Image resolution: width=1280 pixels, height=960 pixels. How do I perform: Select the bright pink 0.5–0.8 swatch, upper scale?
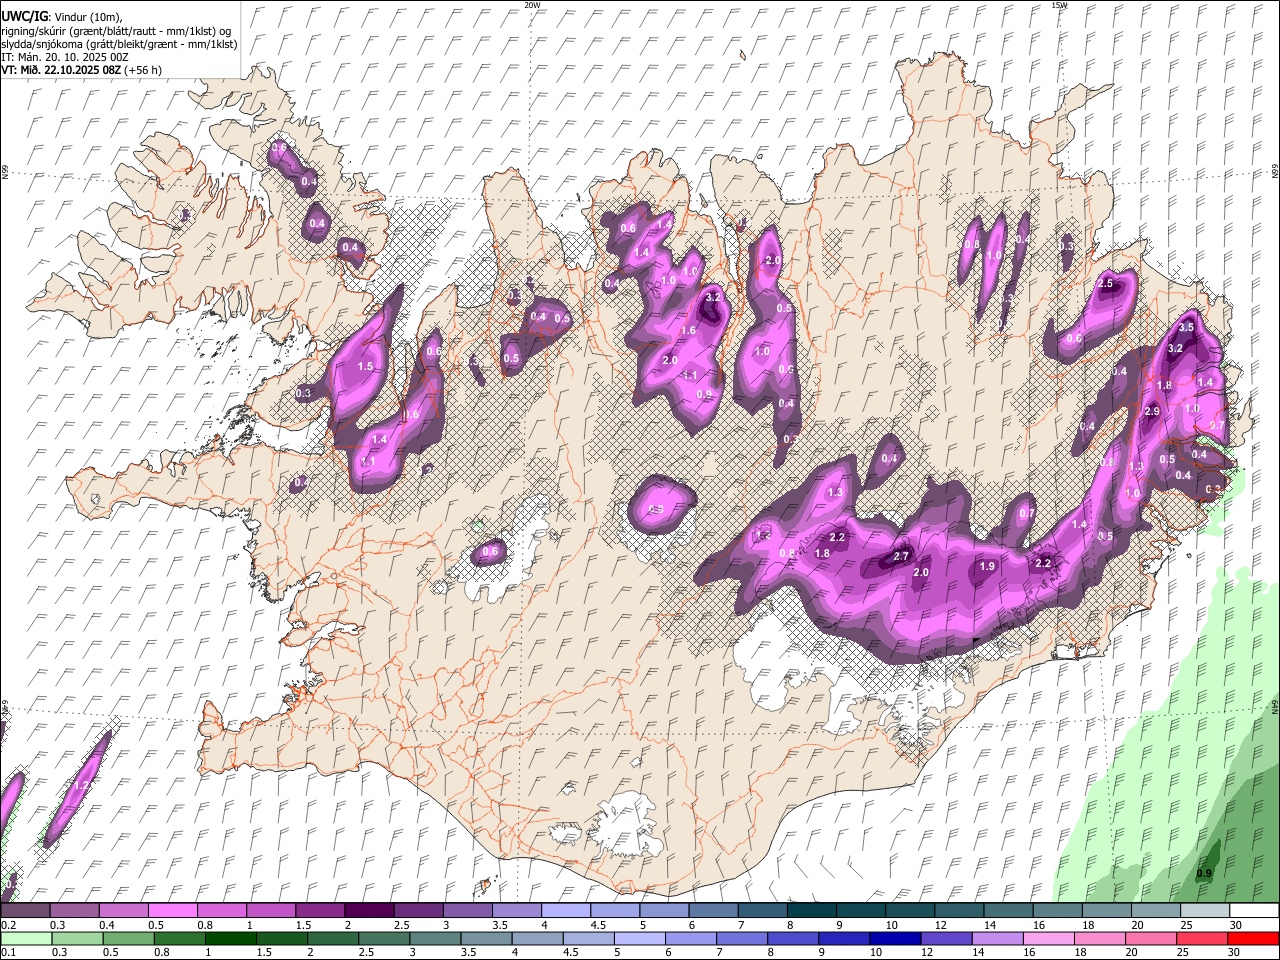172,910
